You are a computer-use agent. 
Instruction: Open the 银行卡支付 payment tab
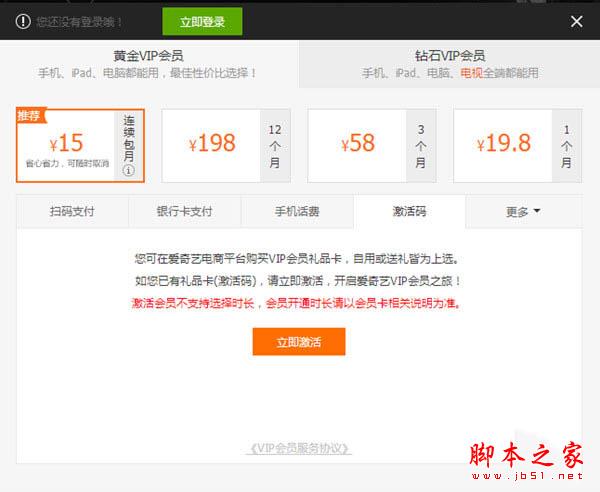click(184, 211)
